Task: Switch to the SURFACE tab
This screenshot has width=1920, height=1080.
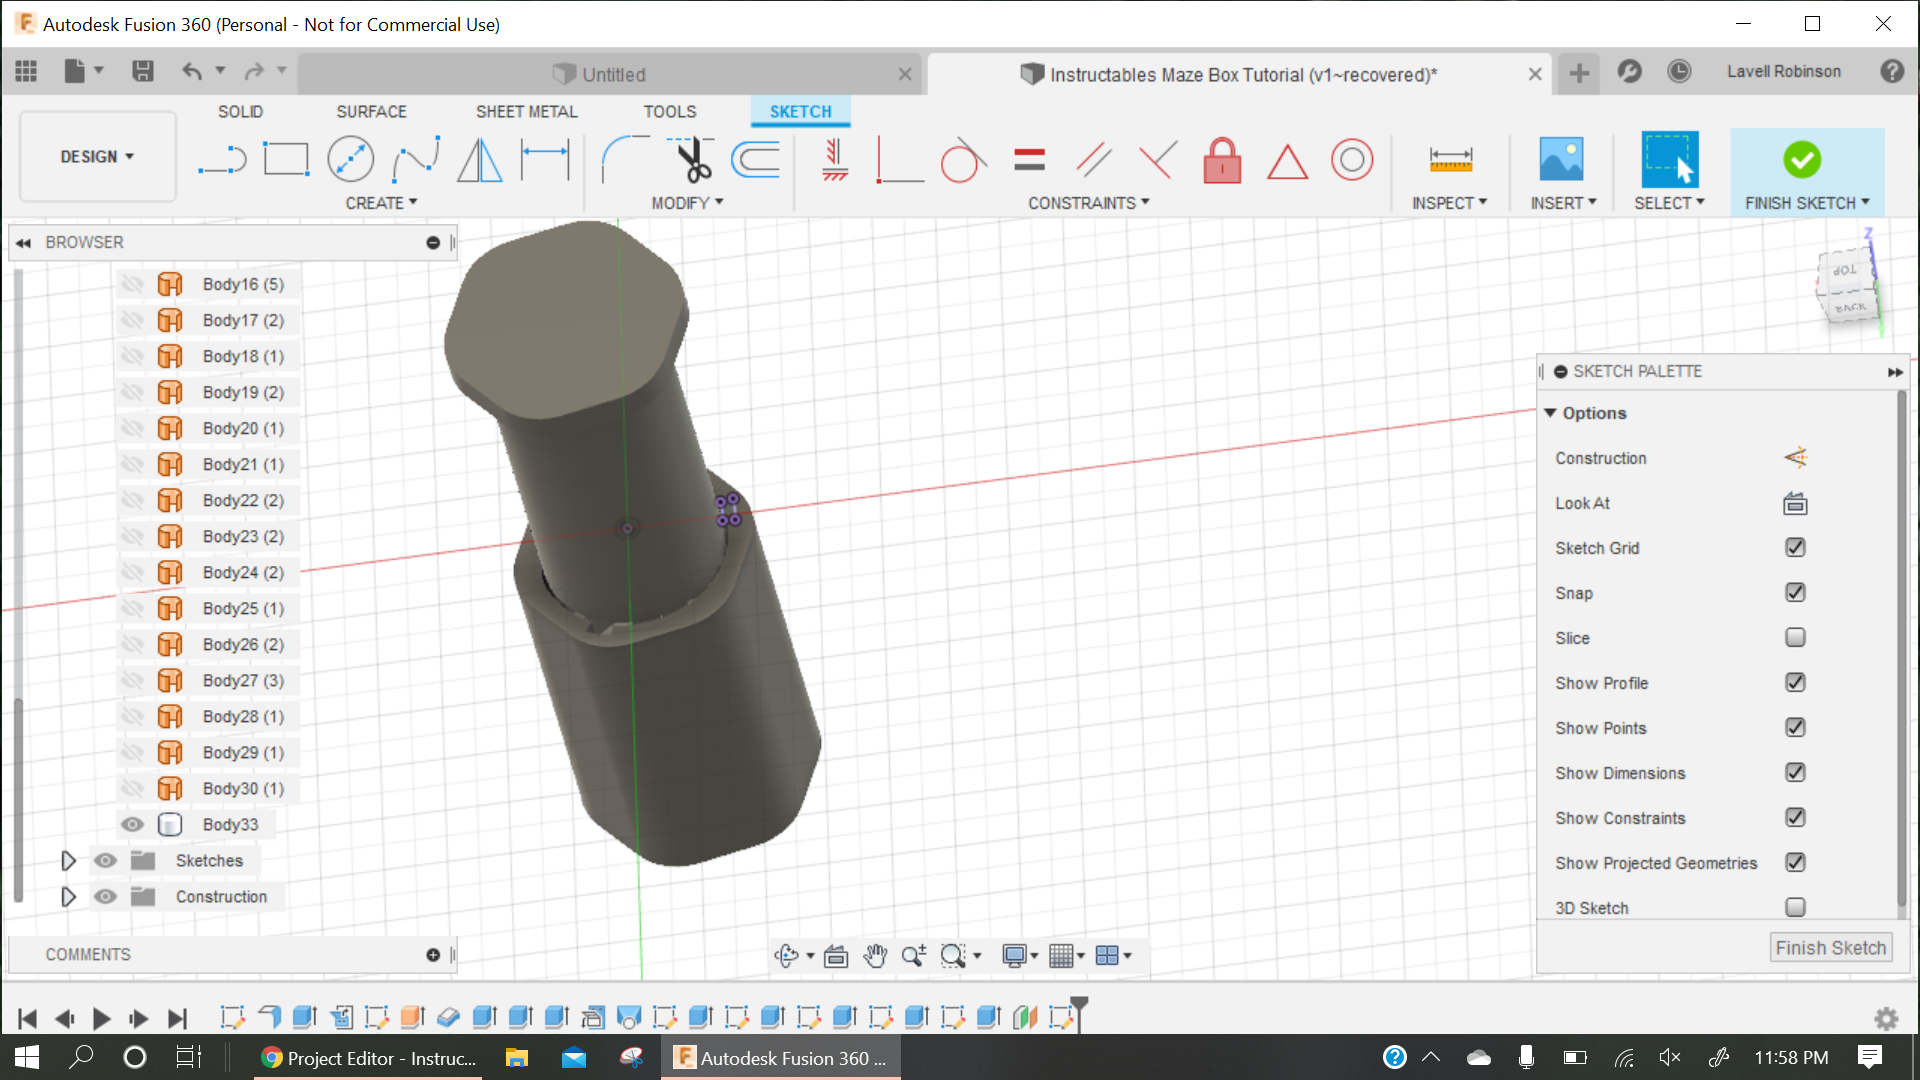Action: [371, 112]
